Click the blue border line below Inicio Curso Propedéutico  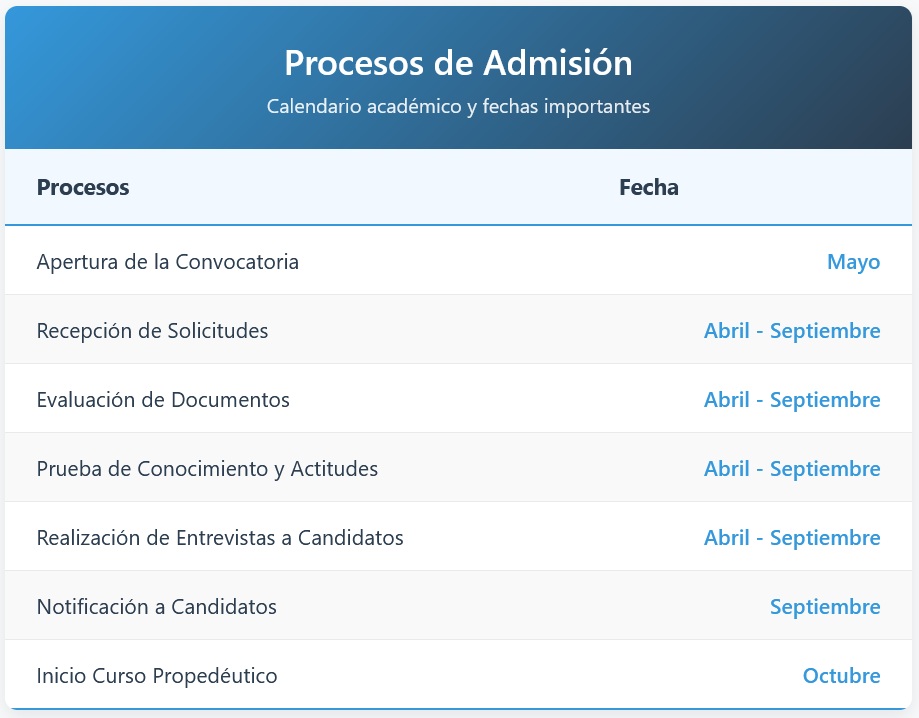coord(458,709)
